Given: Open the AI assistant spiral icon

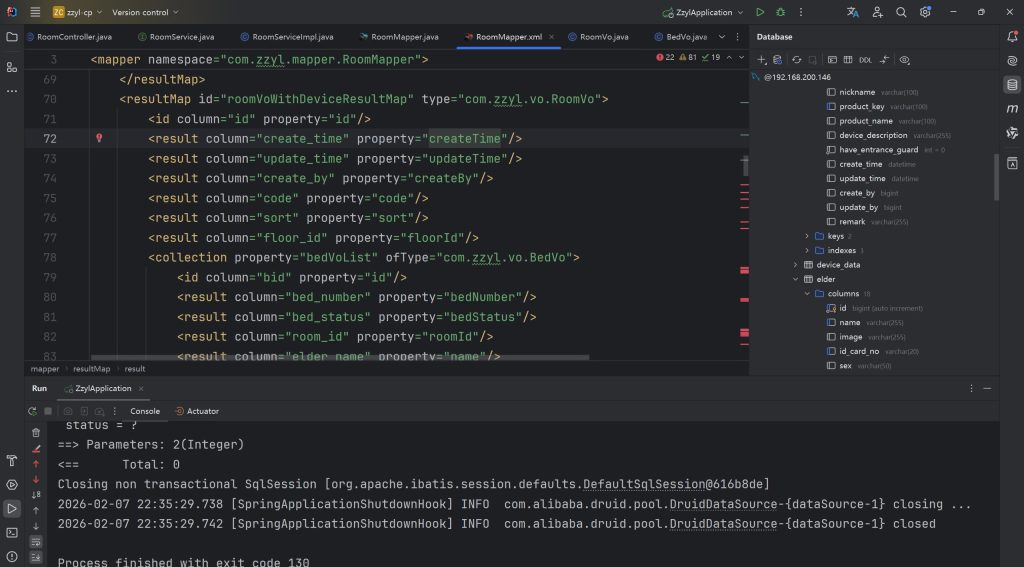Looking at the screenshot, I should (1012, 61).
